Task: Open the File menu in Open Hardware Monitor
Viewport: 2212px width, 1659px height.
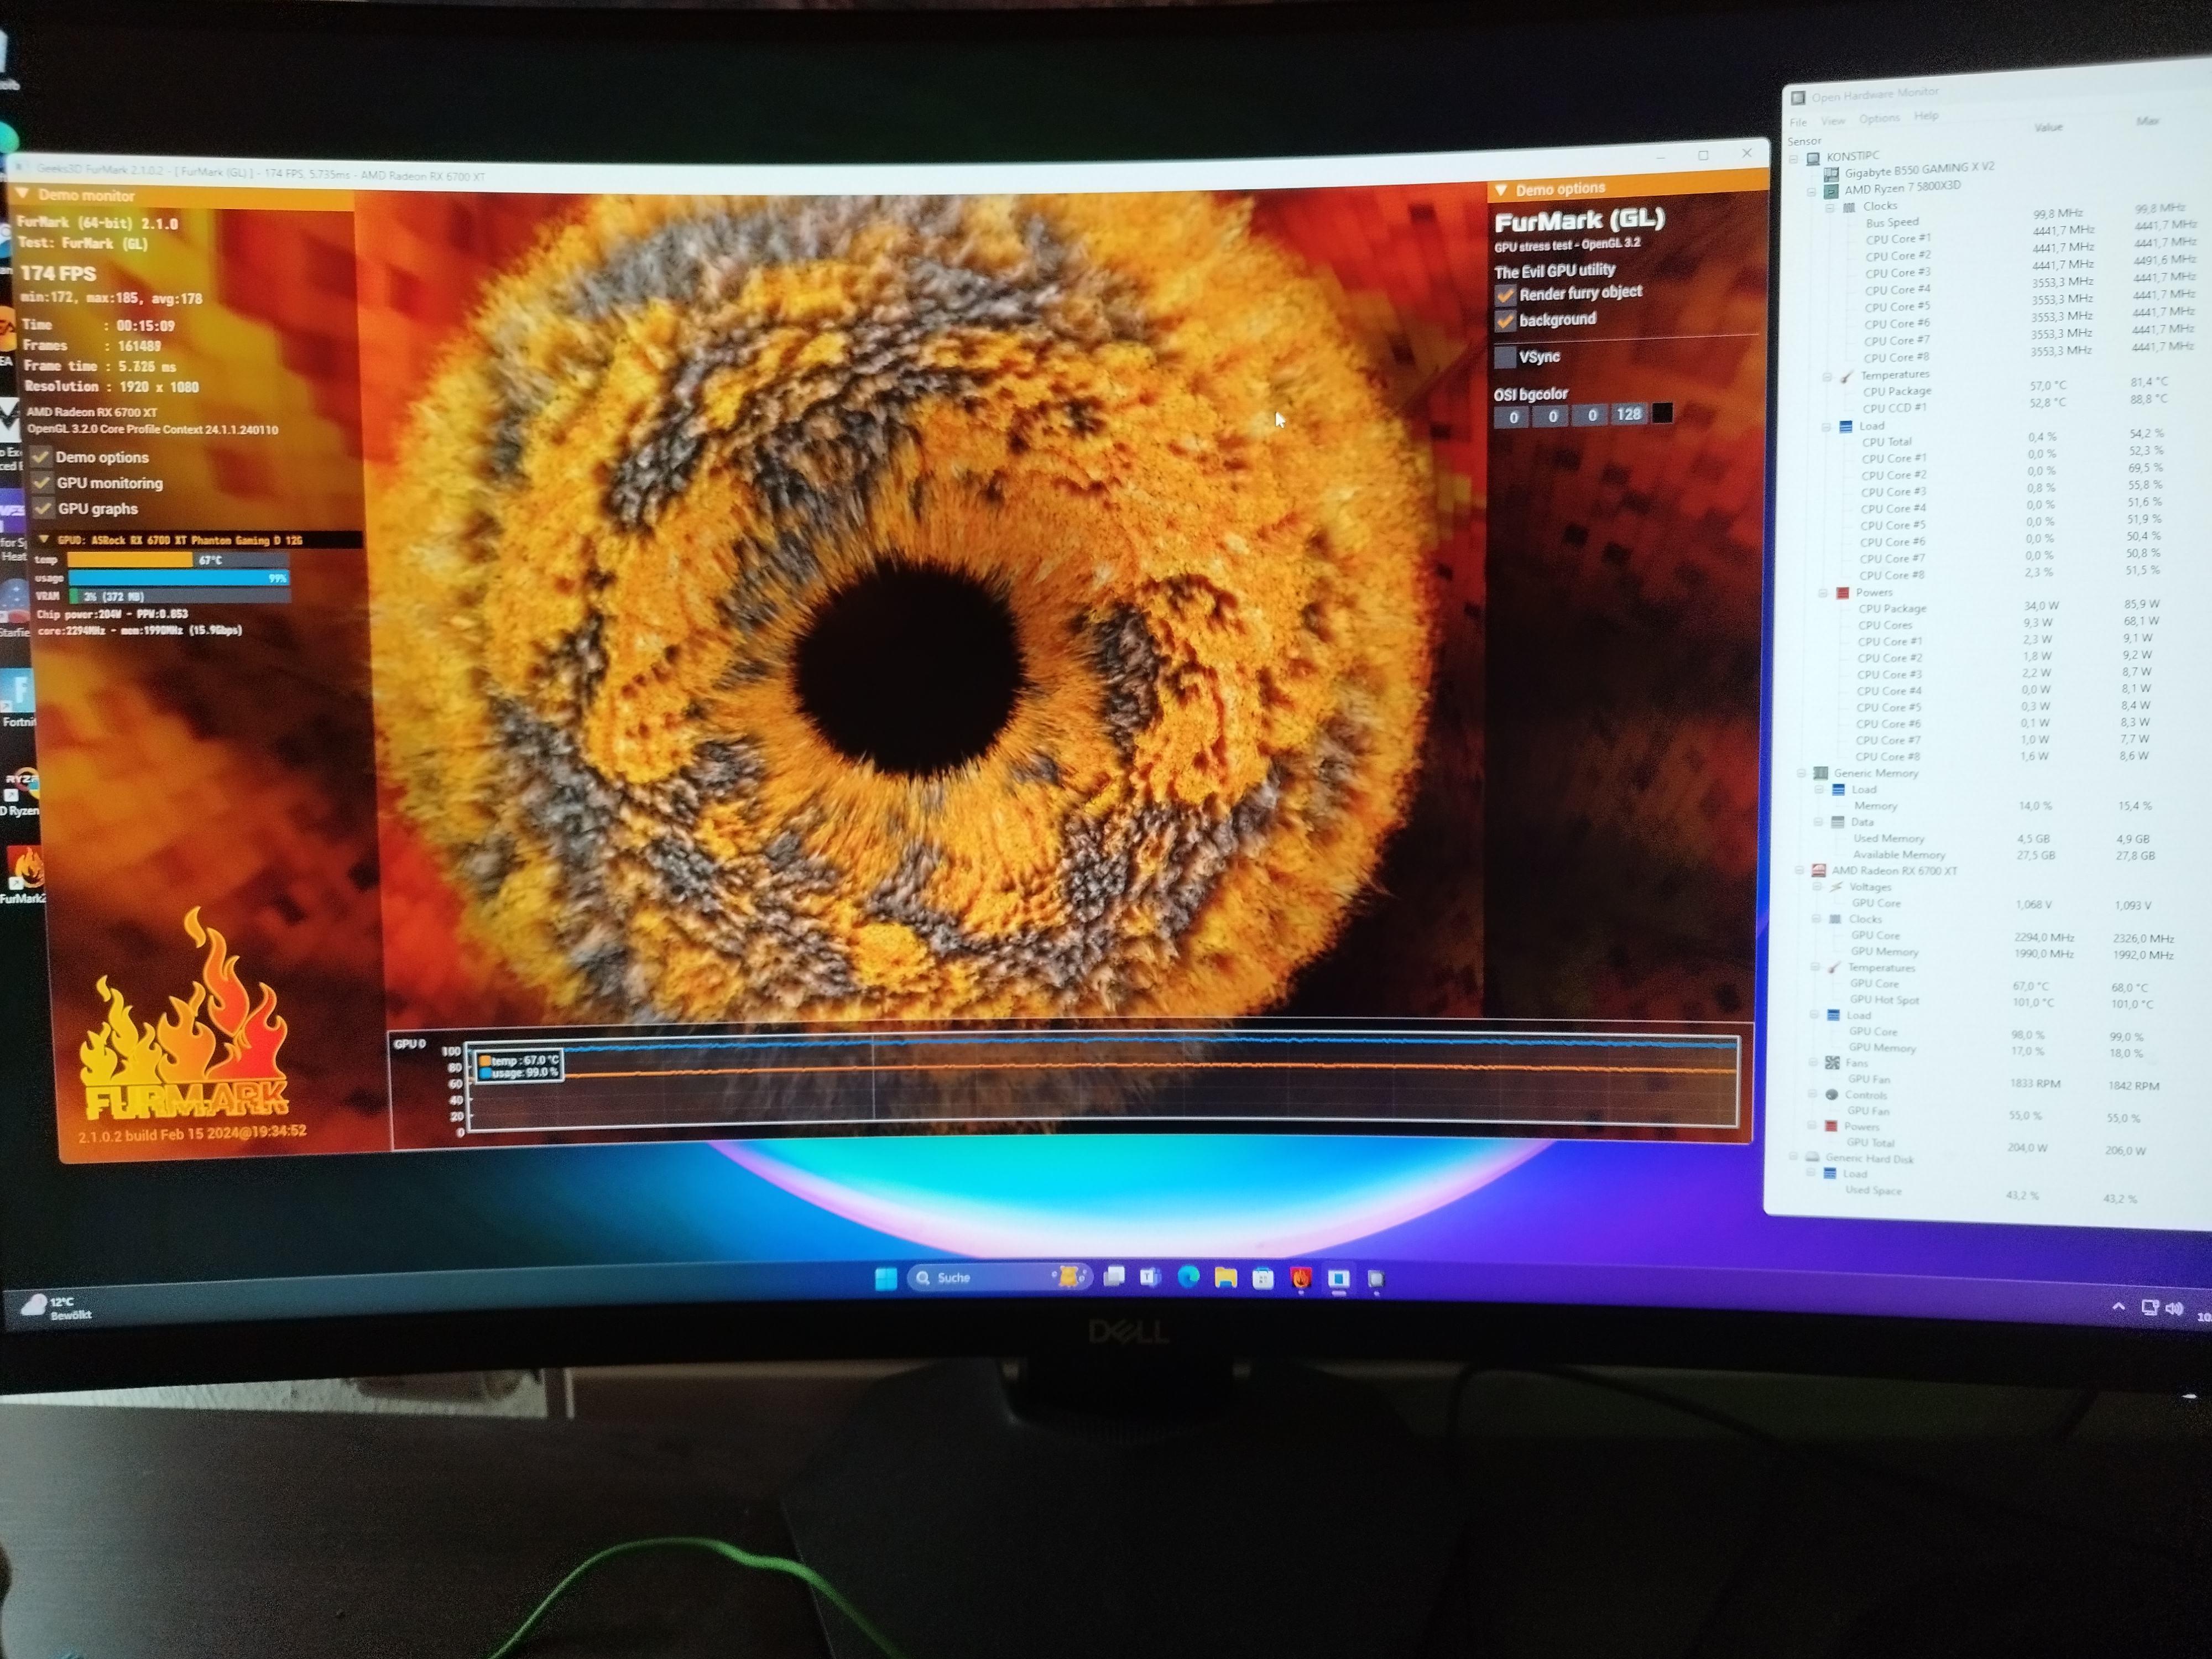Action: (x=1798, y=123)
